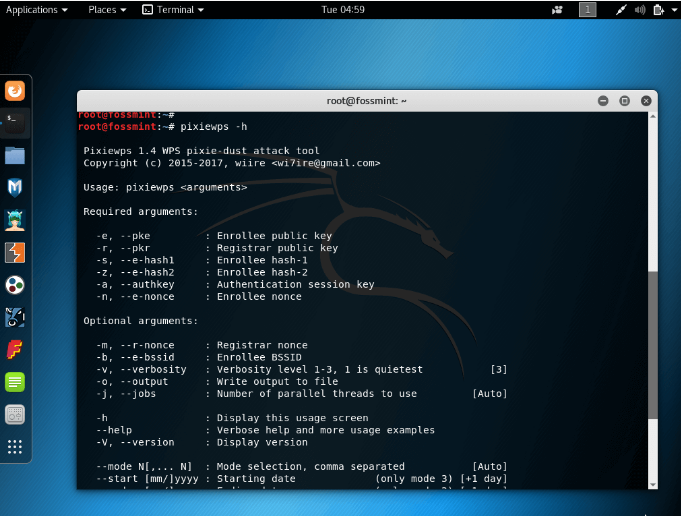Open Firefox from the dock
Screen dimensions: 681x516
pos(15,91)
